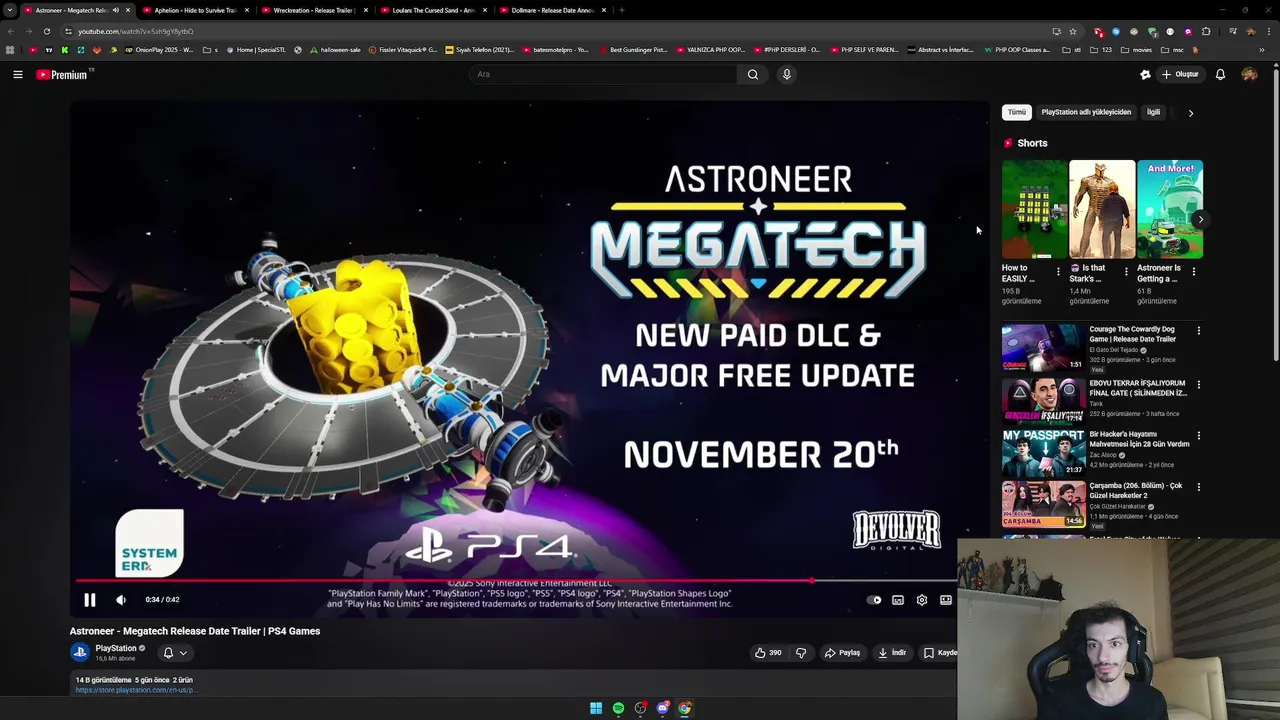1280x720 pixels.
Task: Open the movies bookmarks folder
Action: (1137, 50)
